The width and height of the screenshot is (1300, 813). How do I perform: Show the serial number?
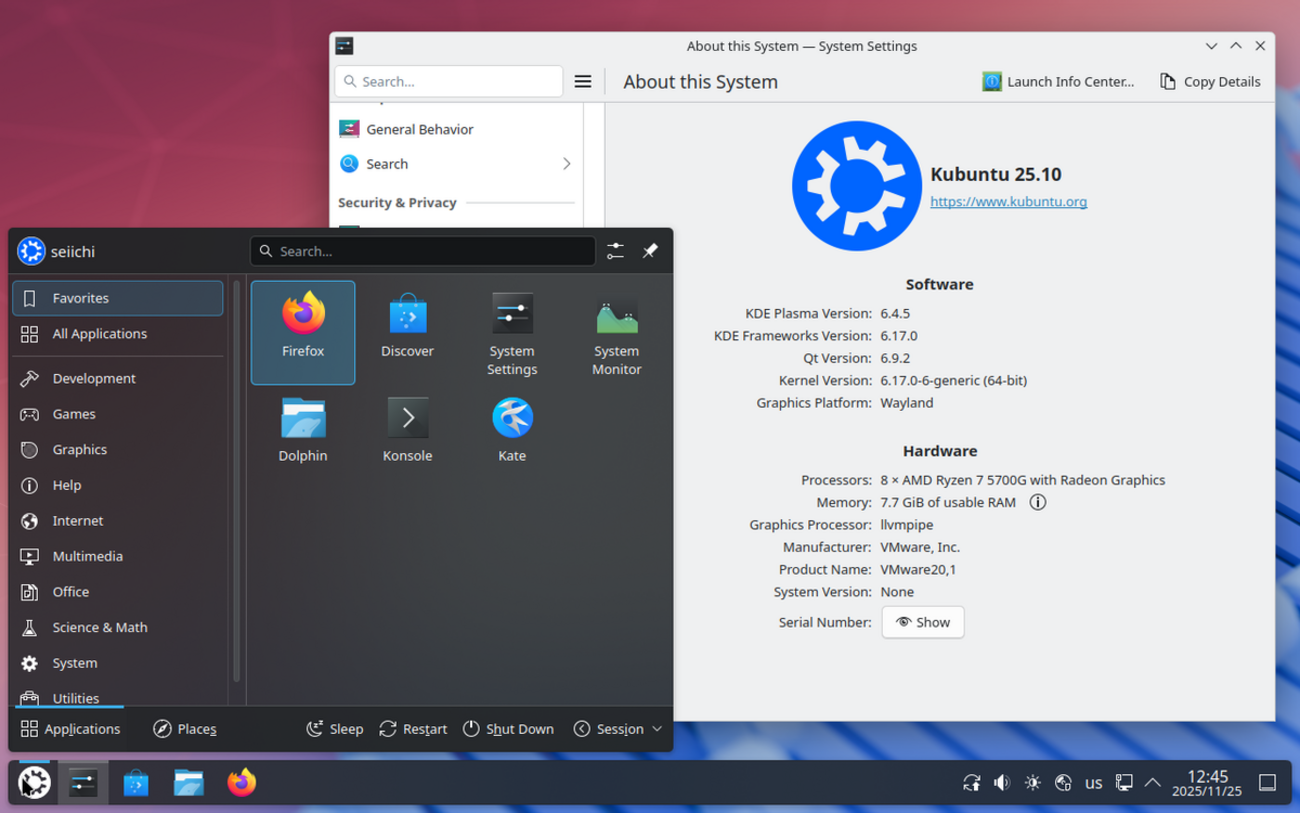[923, 622]
